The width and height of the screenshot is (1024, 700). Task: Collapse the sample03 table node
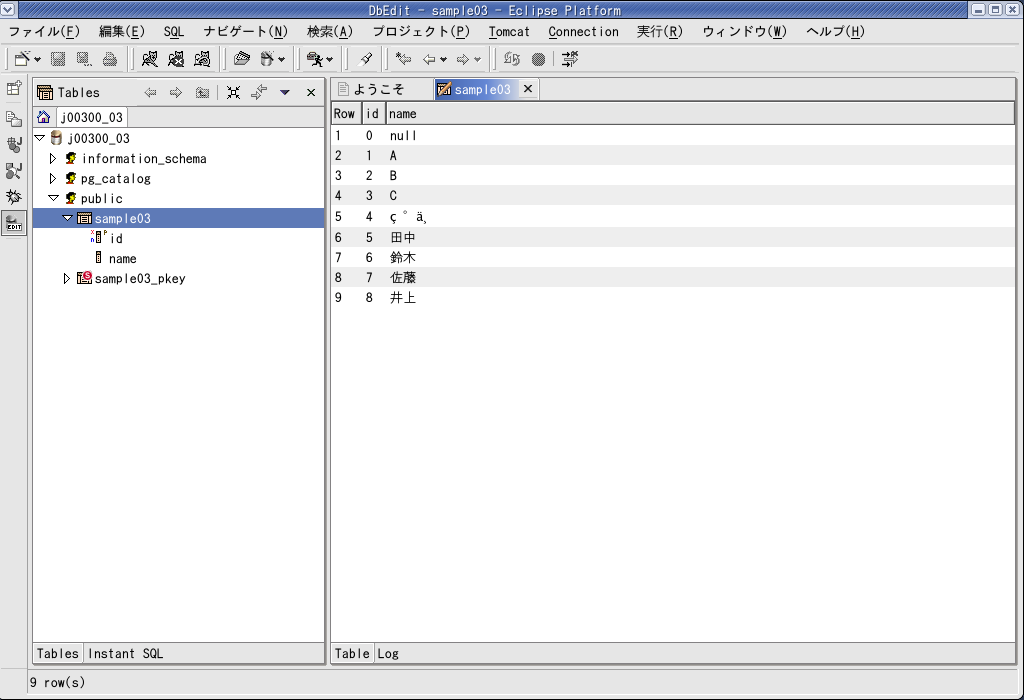pyautogui.click(x=67, y=218)
